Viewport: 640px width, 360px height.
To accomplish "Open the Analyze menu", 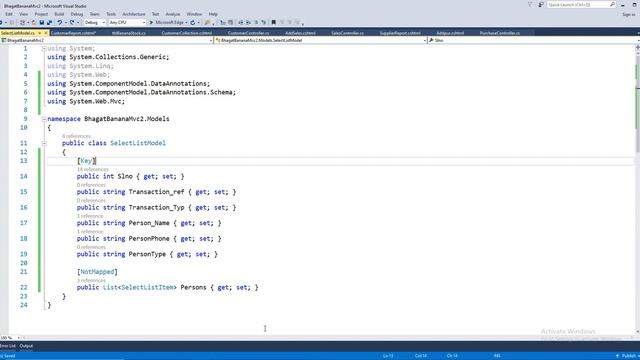I will pos(173,14).
